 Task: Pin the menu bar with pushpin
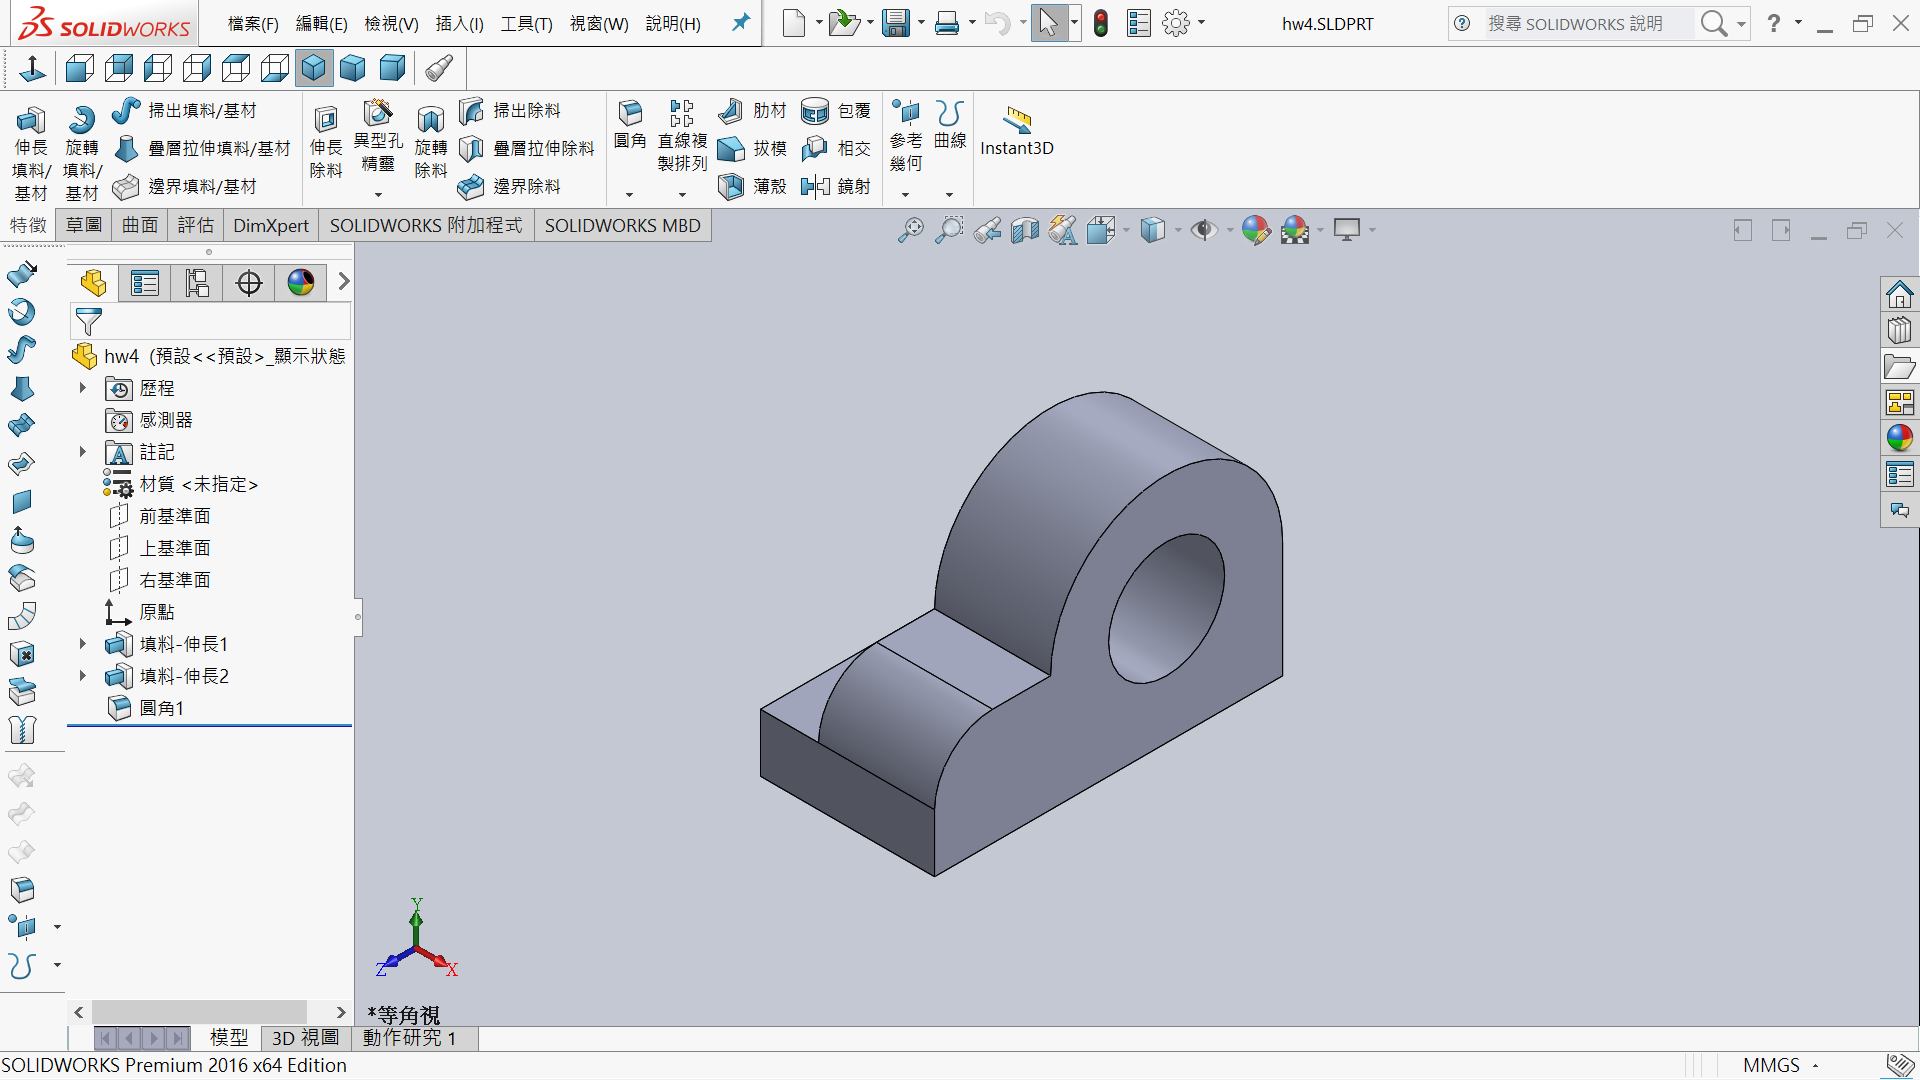[741, 22]
